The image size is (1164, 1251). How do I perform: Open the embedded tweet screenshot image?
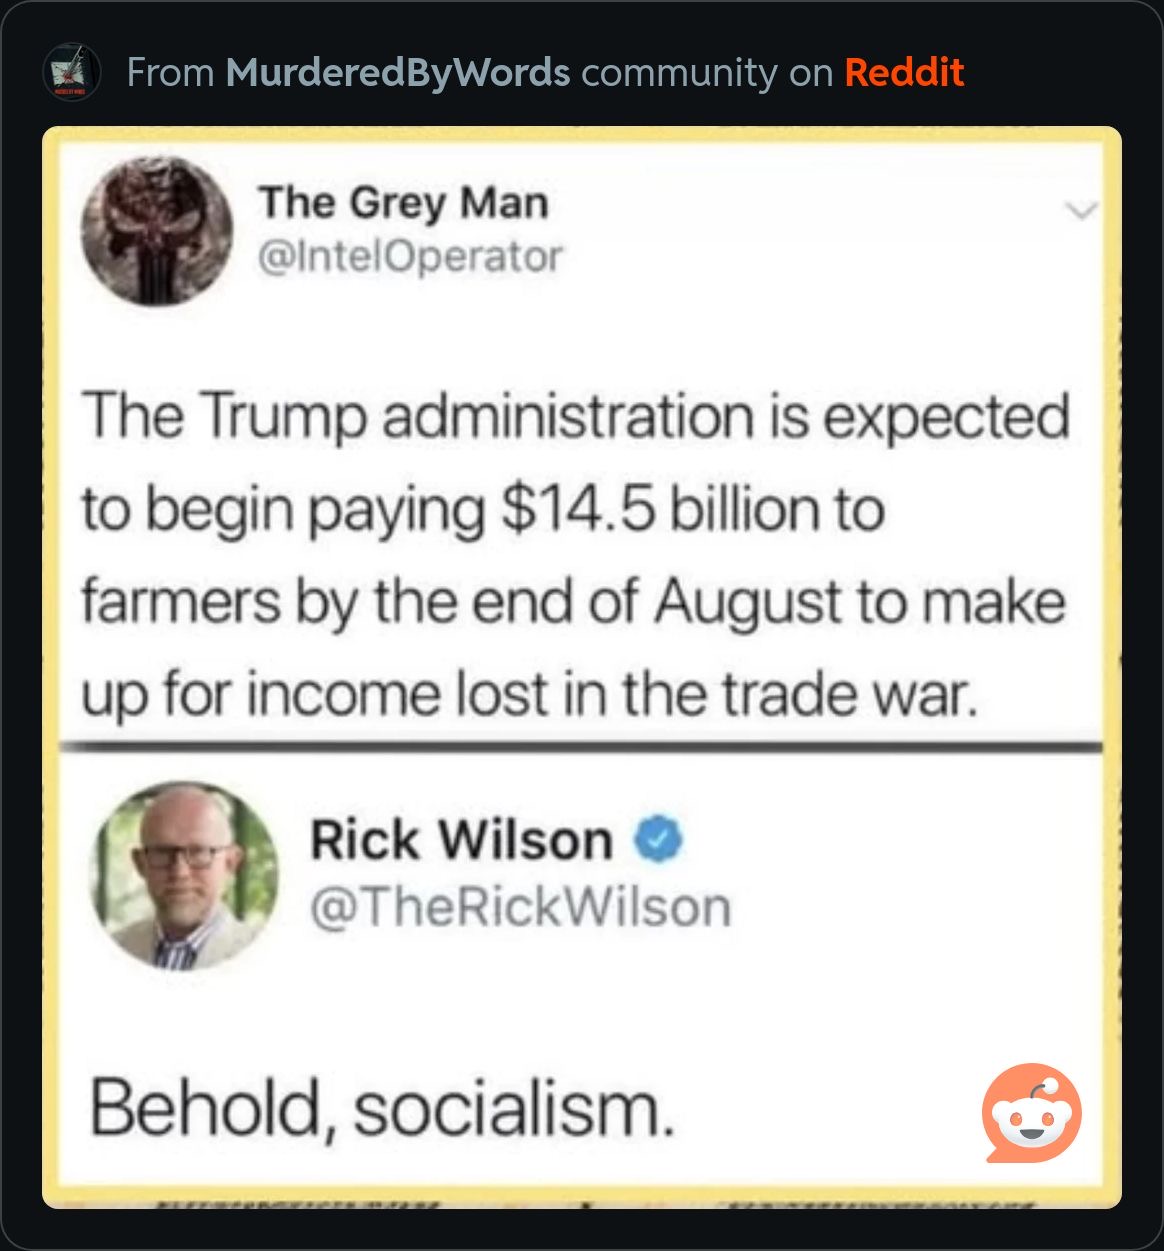(x=582, y=667)
